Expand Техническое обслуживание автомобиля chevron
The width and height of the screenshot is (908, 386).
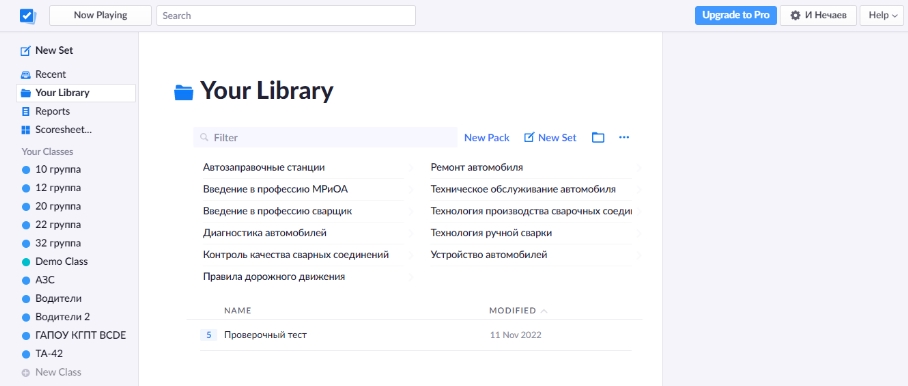tap(639, 190)
